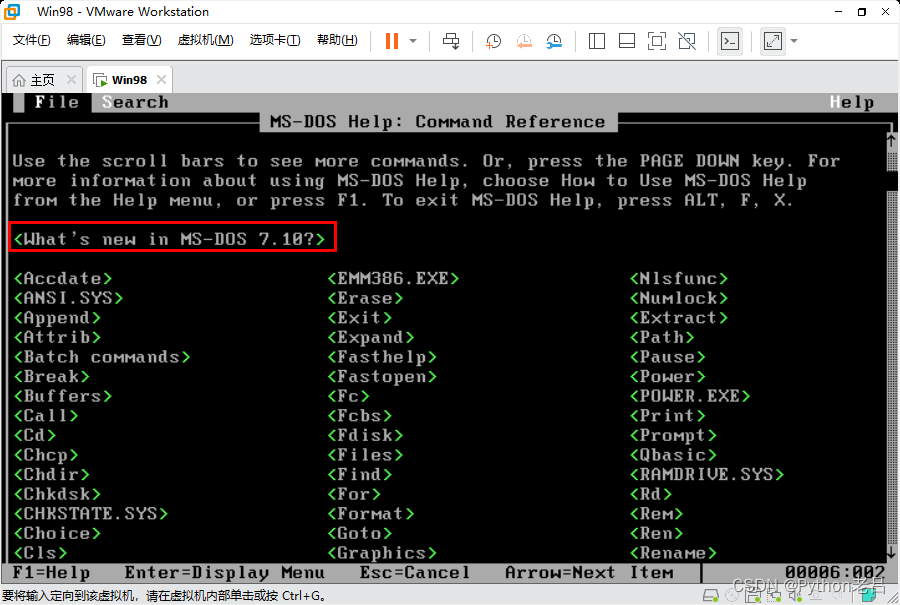Viewport: 900px width, 605px height.
Task: Take a snapshot of the virtual machine
Action: pyautogui.click(x=493, y=41)
